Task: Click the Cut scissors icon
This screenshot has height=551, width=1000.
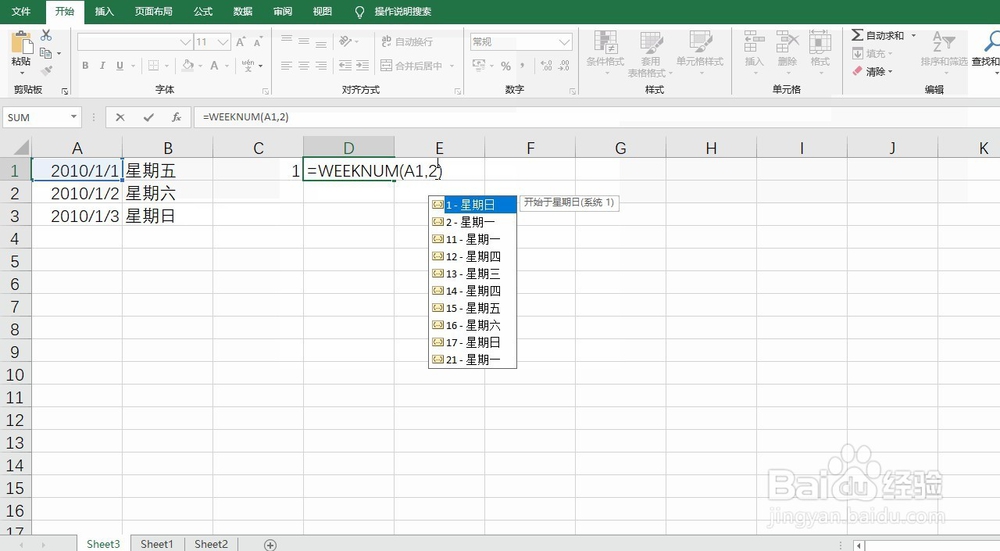Action: [x=46, y=35]
